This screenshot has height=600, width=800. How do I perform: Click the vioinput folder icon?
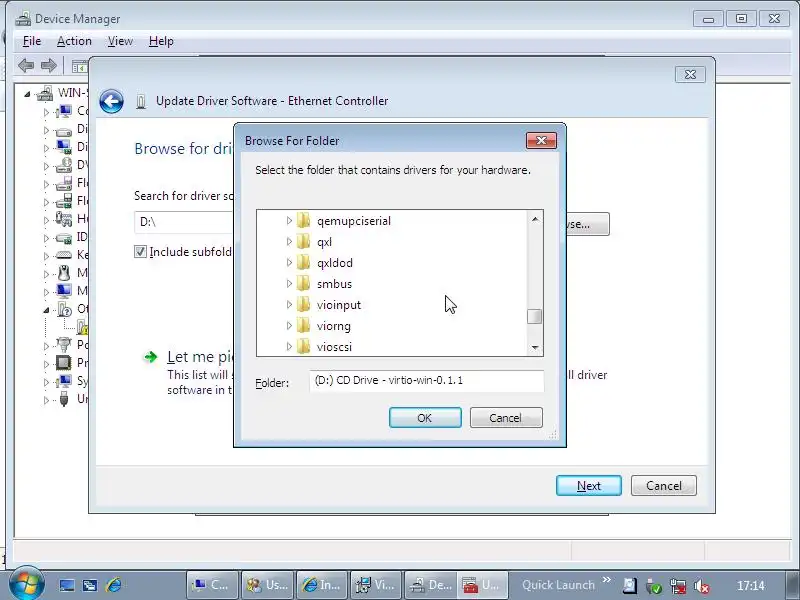pos(303,304)
